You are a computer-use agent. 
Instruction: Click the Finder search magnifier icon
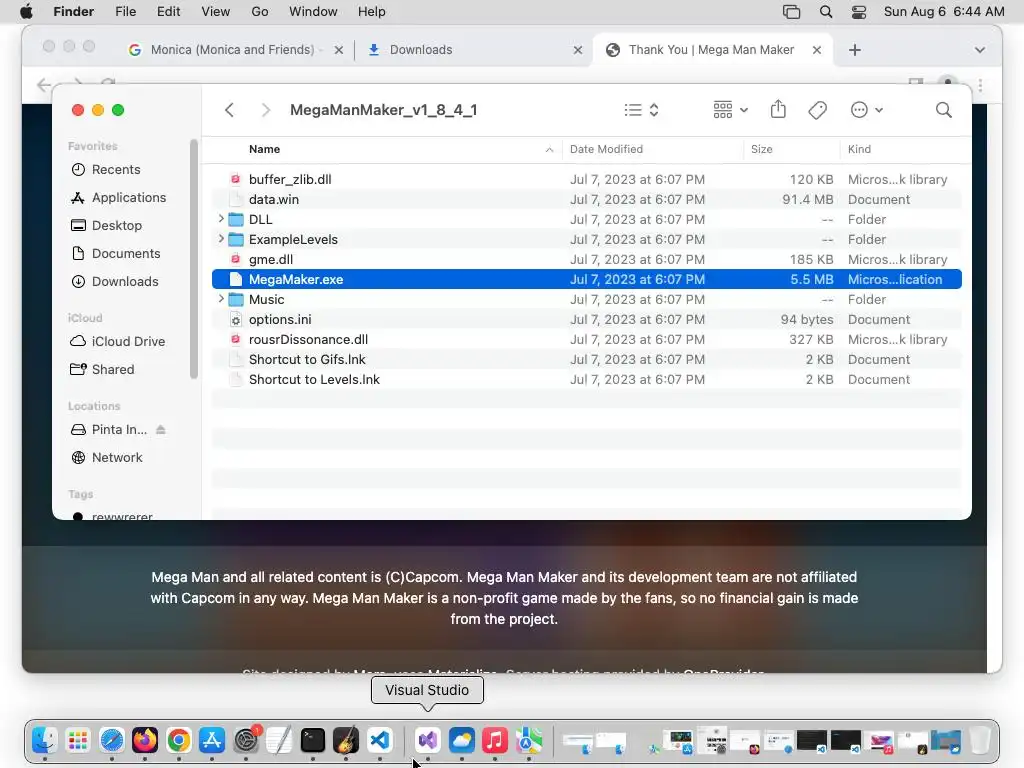[x=943, y=110]
